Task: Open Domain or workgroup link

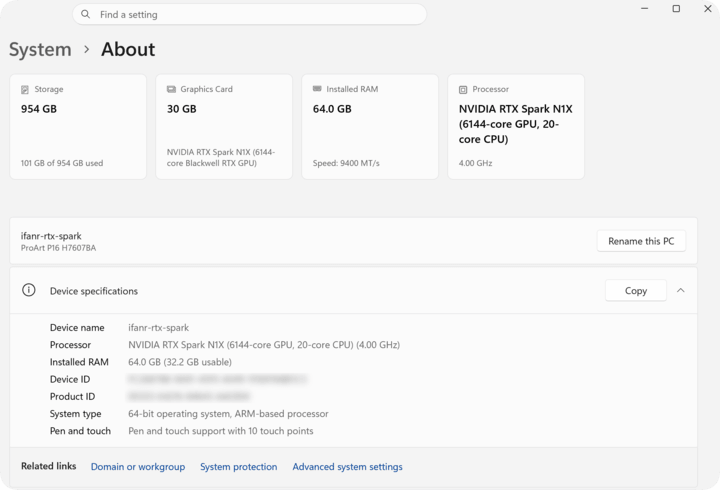Action: click(x=138, y=467)
